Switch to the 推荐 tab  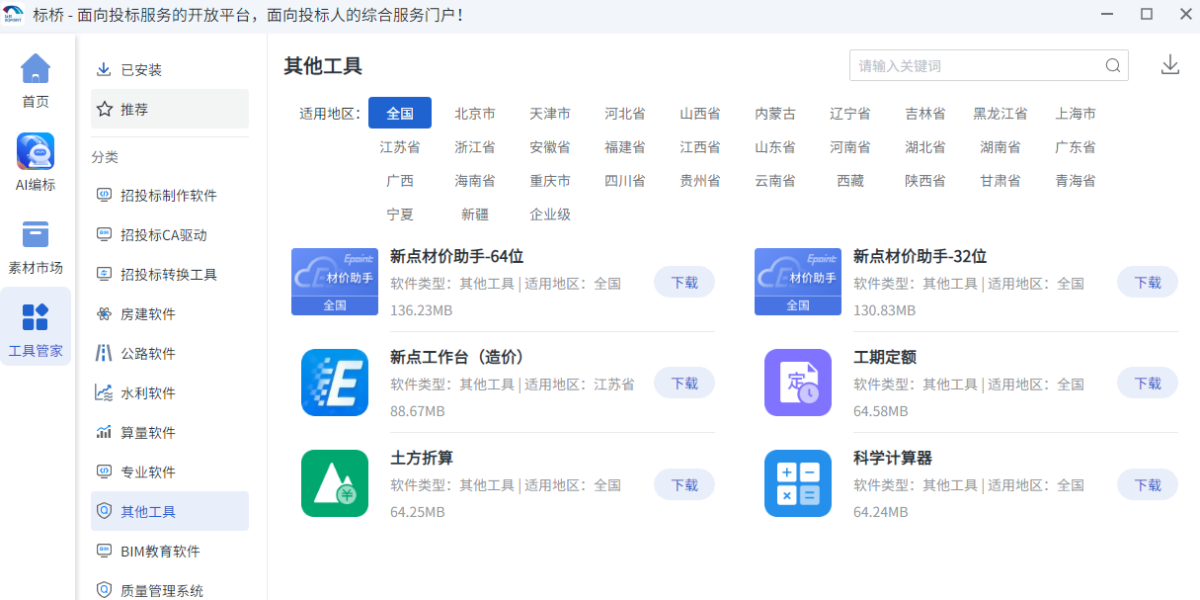(x=134, y=109)
